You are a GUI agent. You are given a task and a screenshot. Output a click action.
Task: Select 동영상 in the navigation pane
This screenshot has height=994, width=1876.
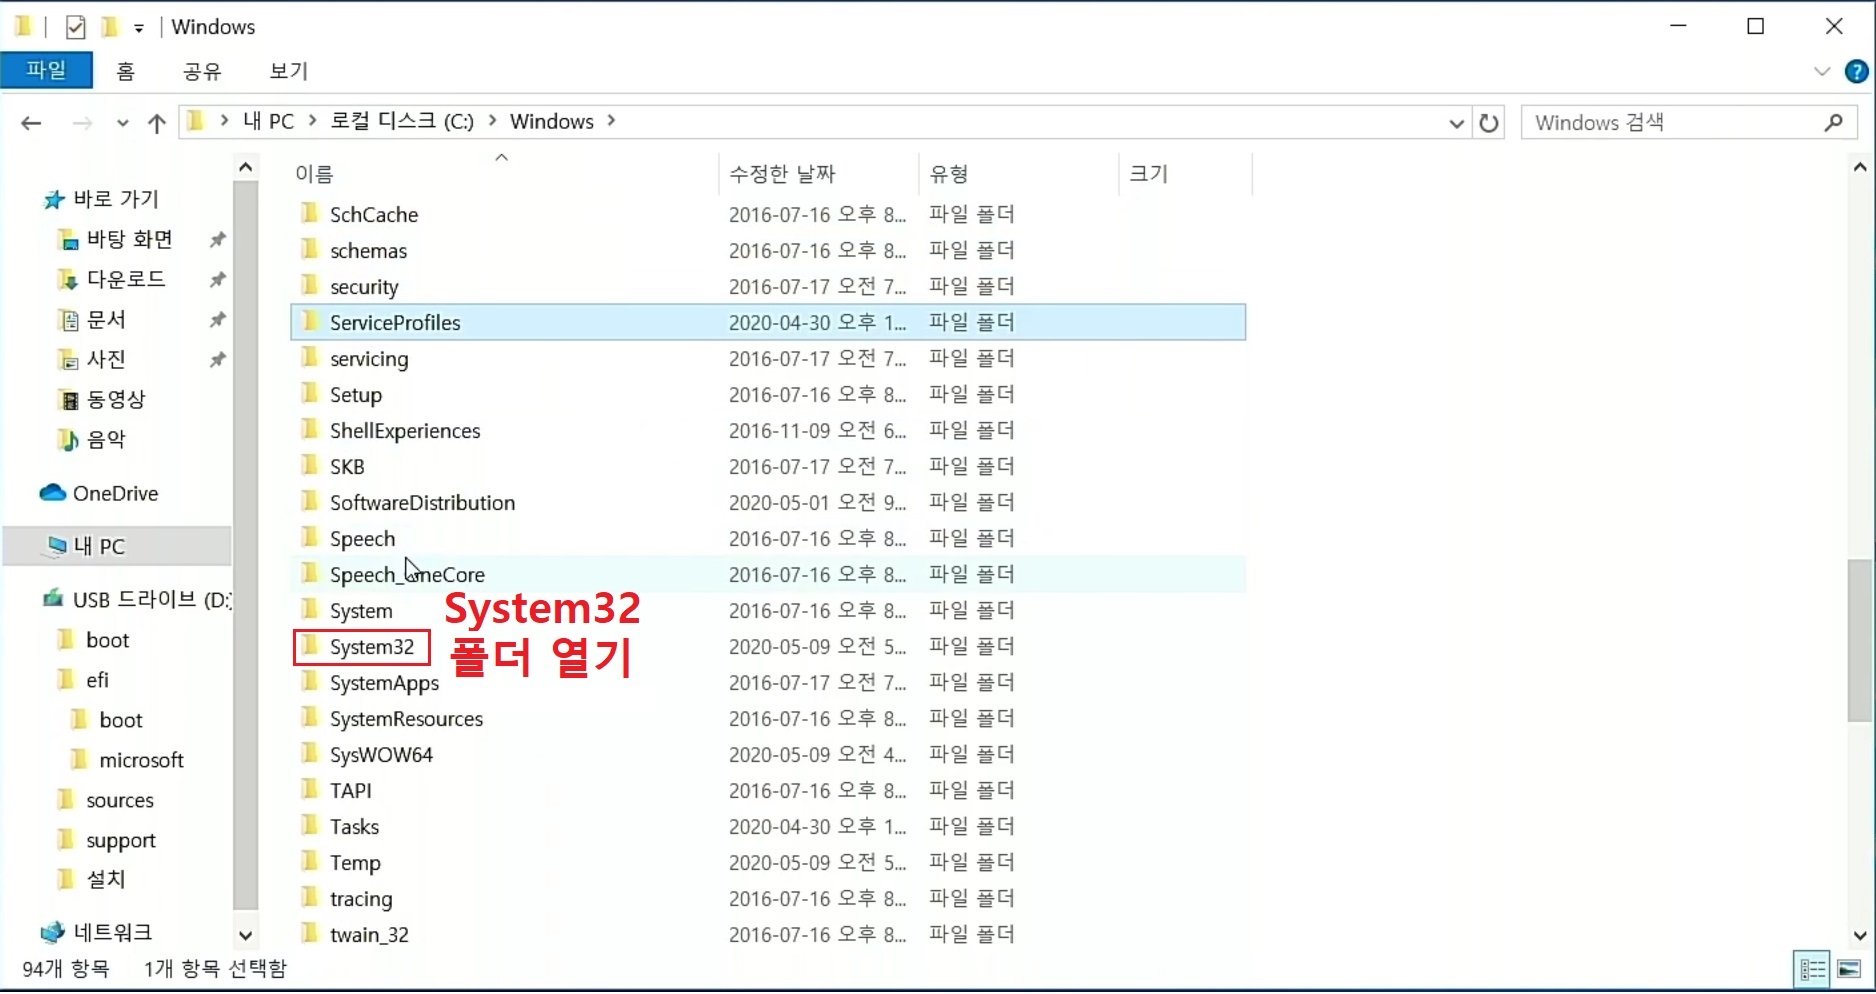pos(115,399)
